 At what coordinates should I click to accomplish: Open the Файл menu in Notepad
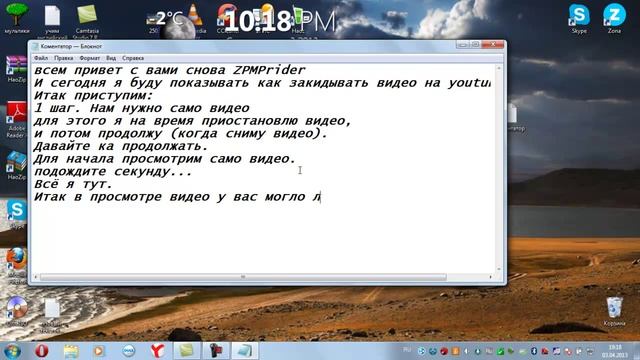pyautogui.click(x=41, y=58)
